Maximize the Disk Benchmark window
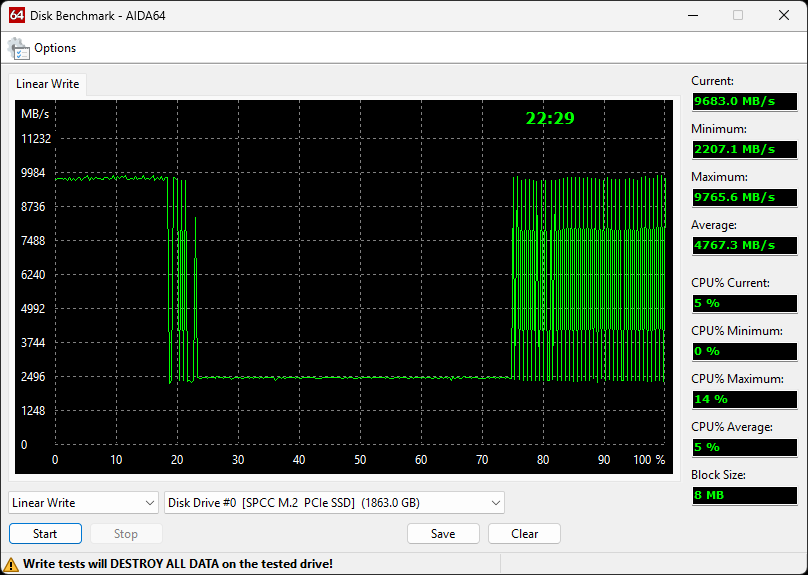This screenshot has height=575, width=808. coord(738,15)
